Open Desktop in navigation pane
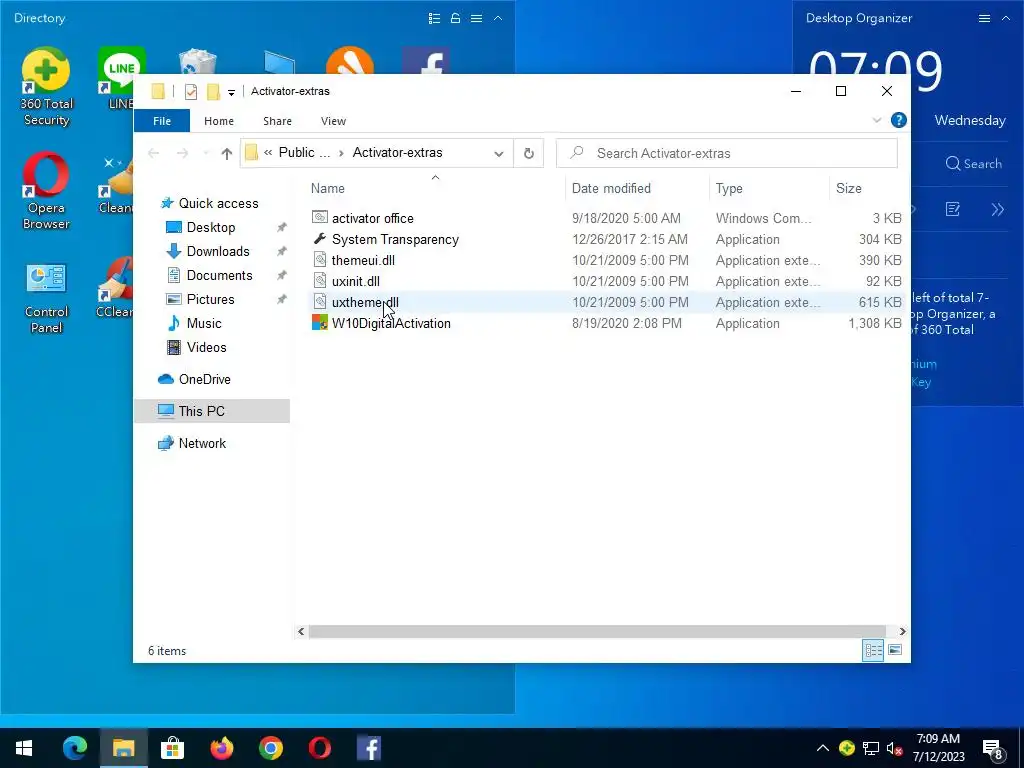The width and height of the screenshot is (1024, 768). click(210, 227)
